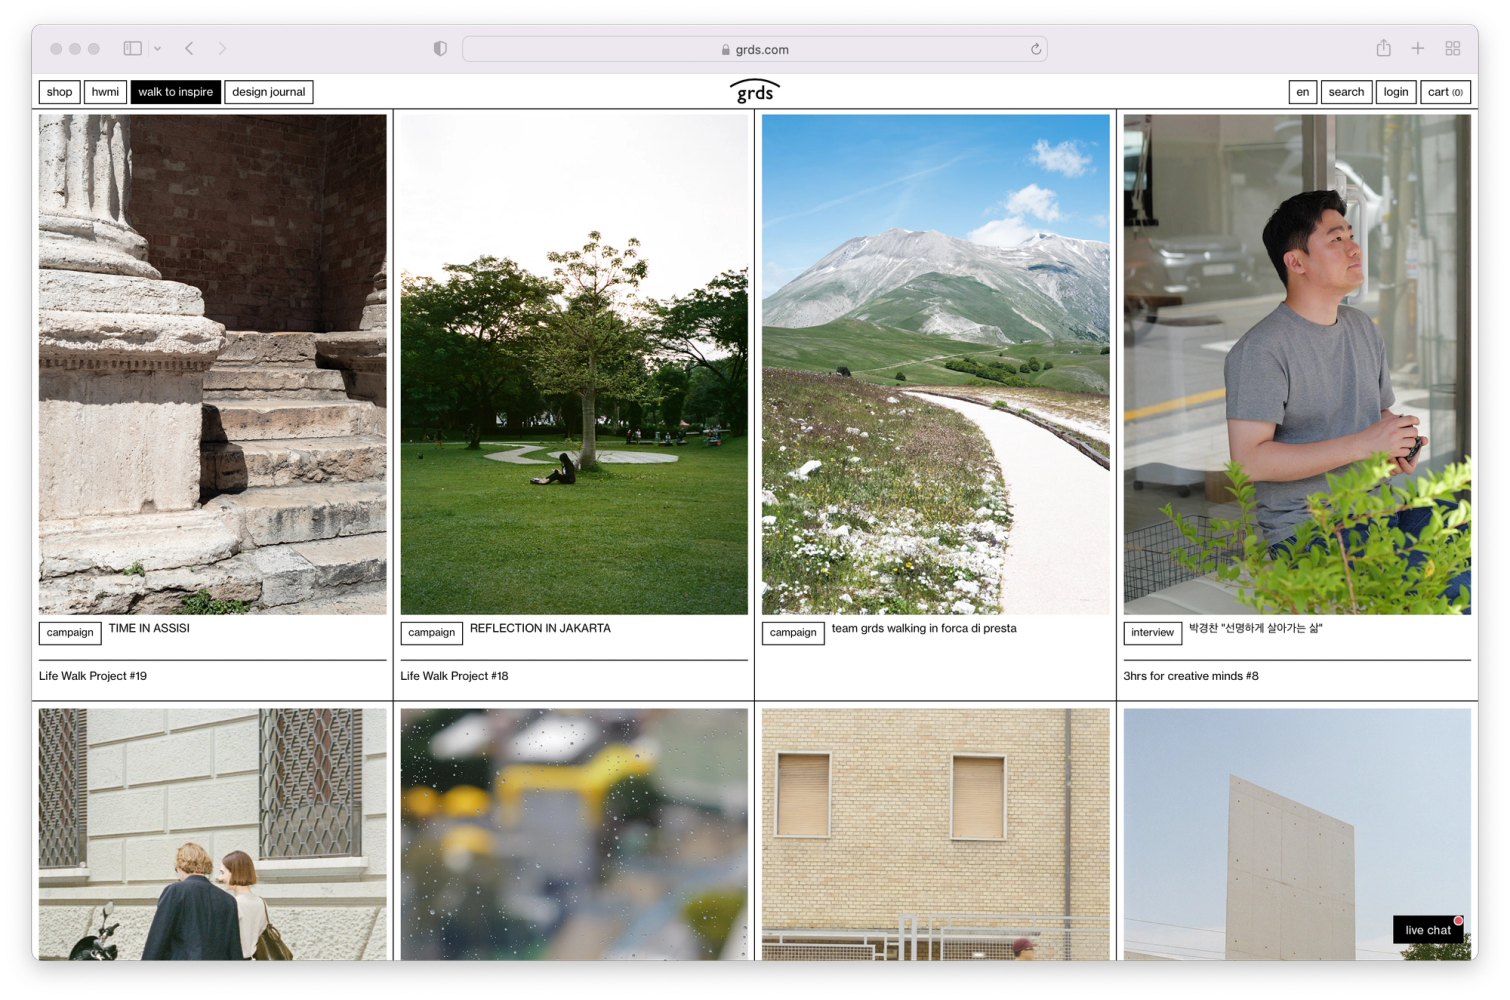Open the blurry rainy window photo
1510x1000 pixels.
point(574,834)
